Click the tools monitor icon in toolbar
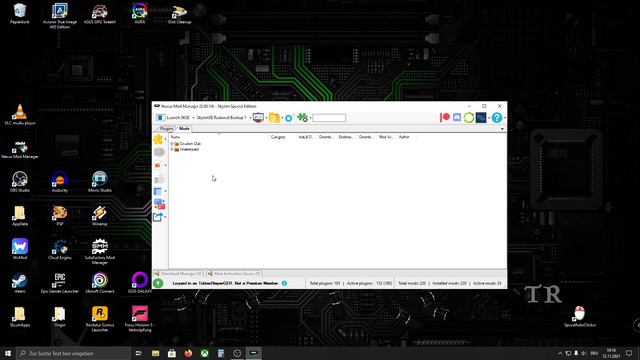 (258, 118)
